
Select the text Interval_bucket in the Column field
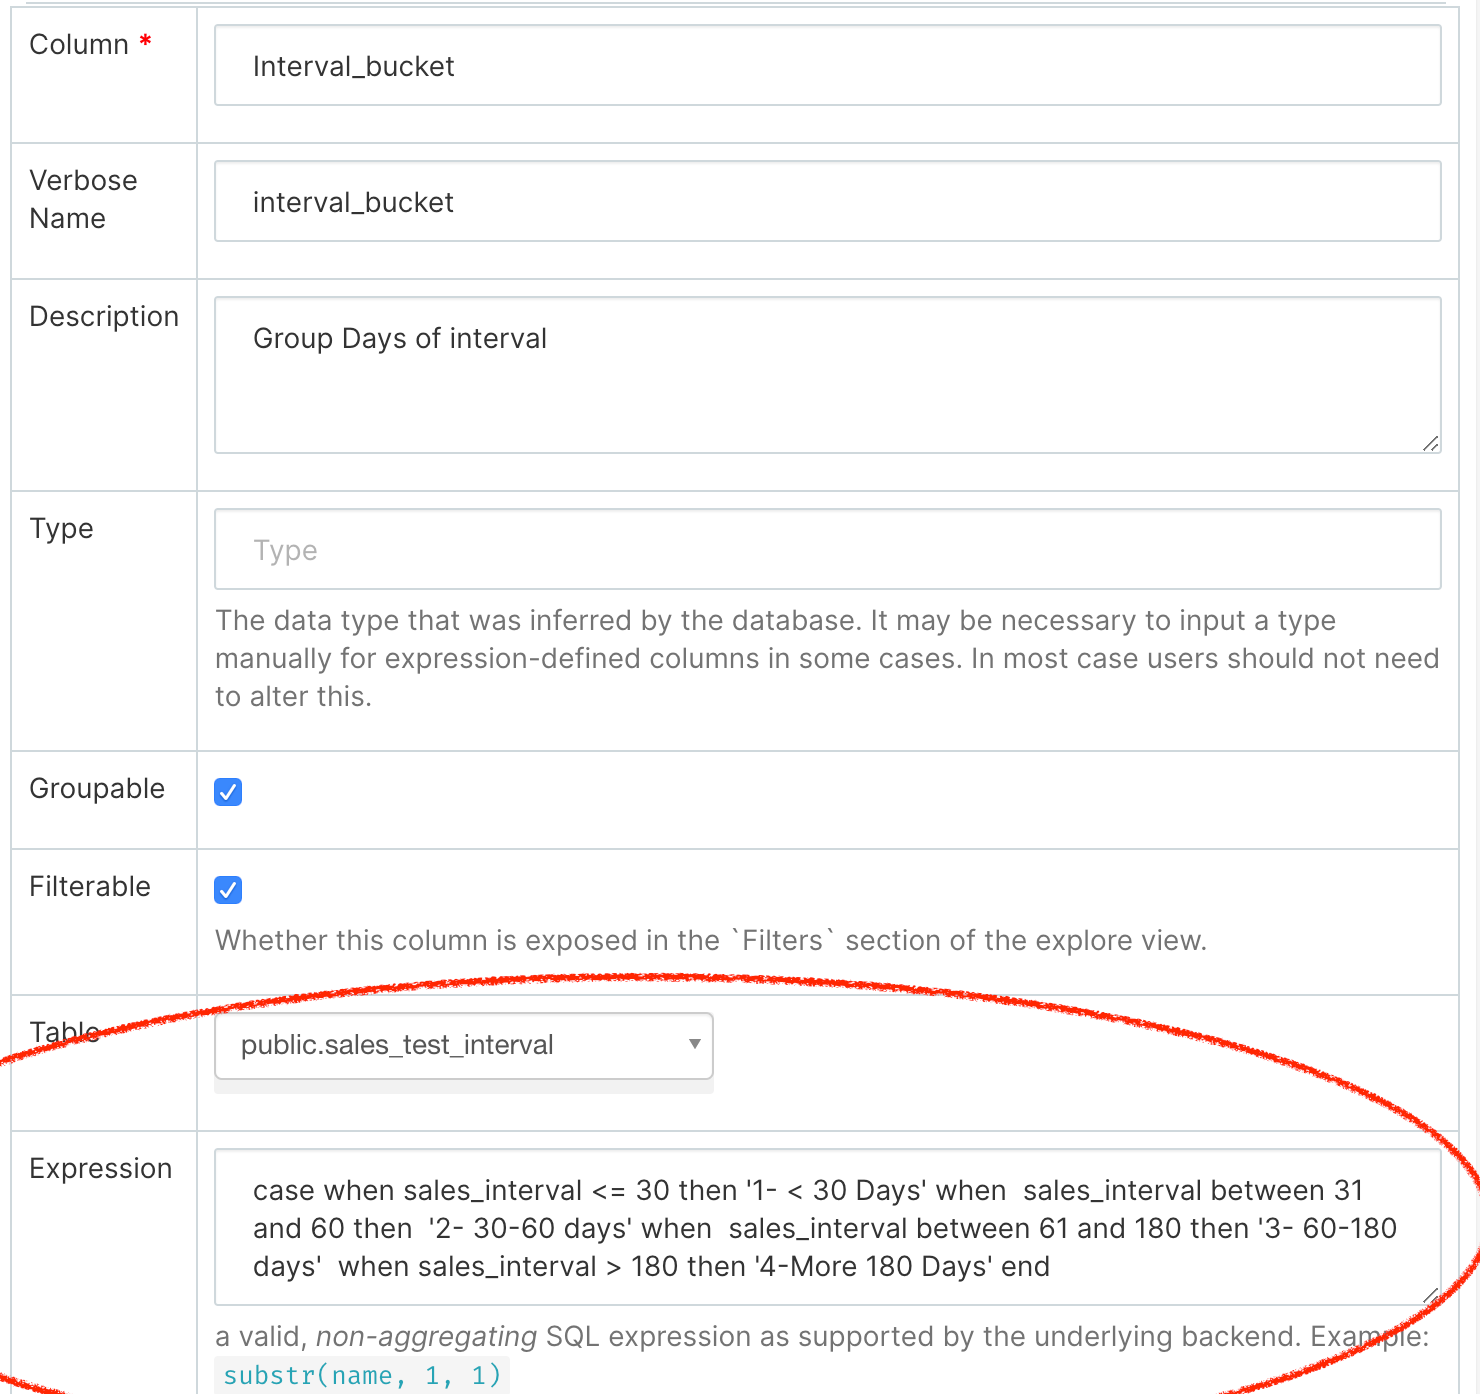click(x=354, y=65)
